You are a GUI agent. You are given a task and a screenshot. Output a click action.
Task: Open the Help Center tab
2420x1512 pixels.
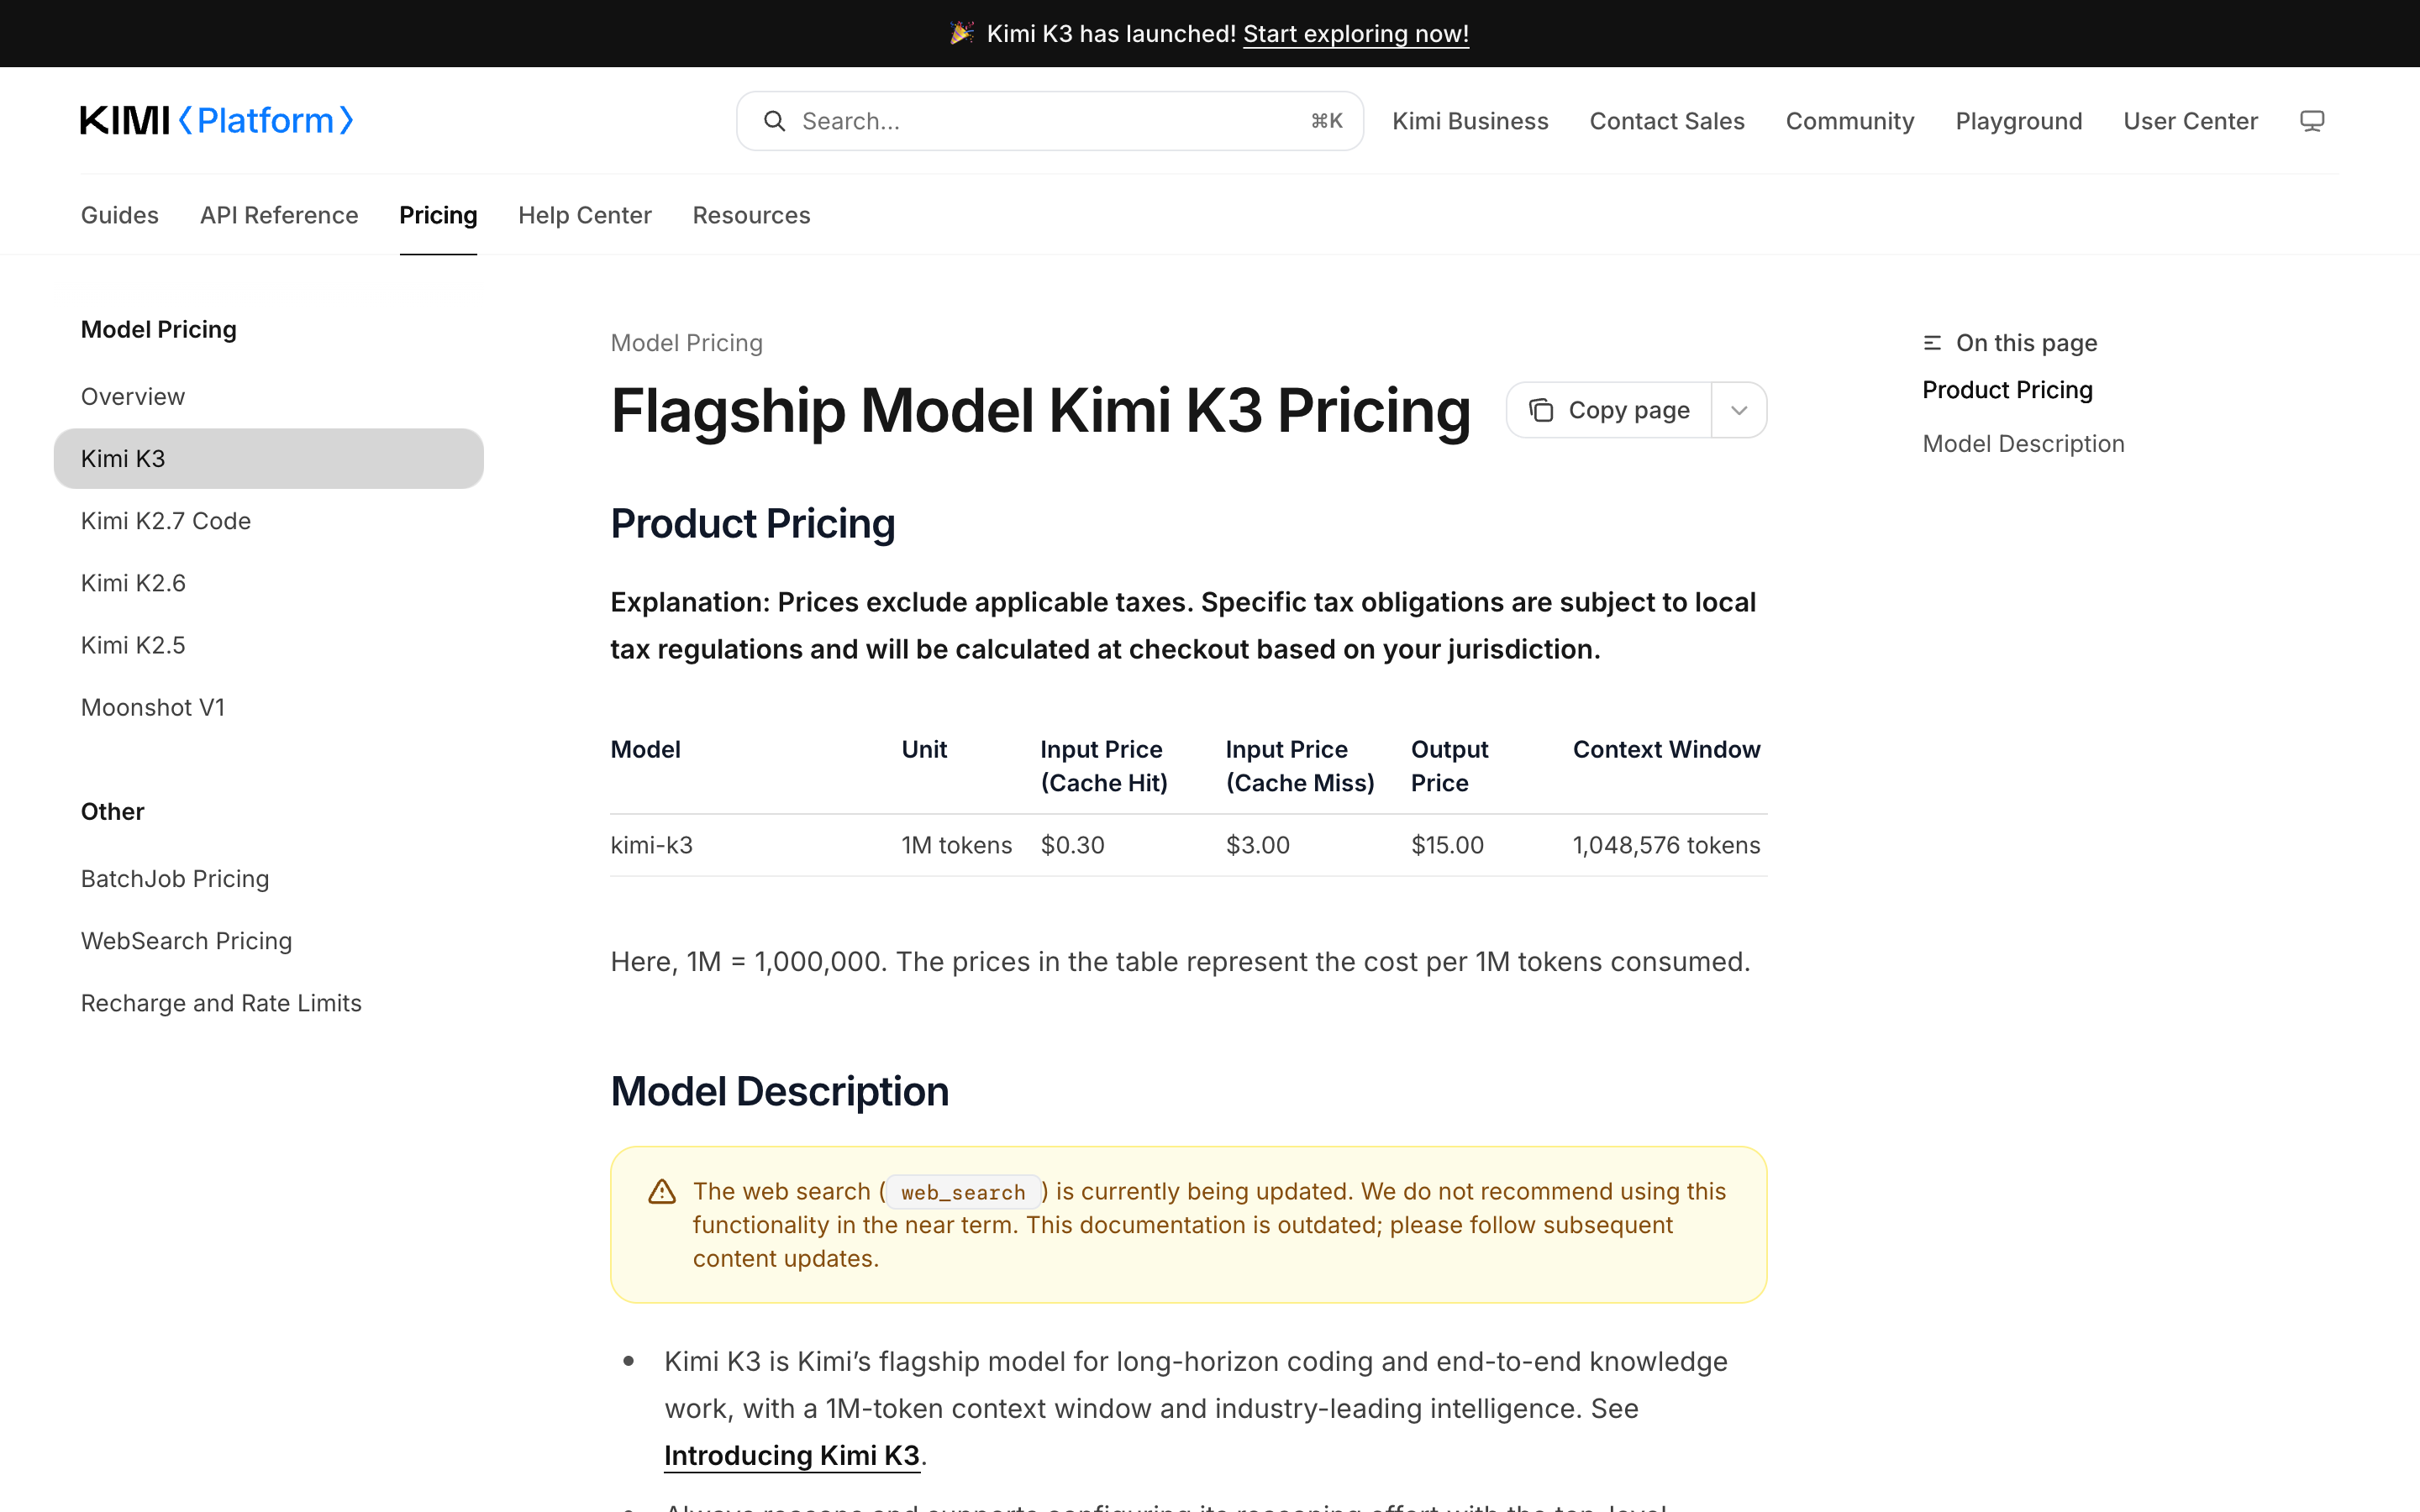(585, 215)
